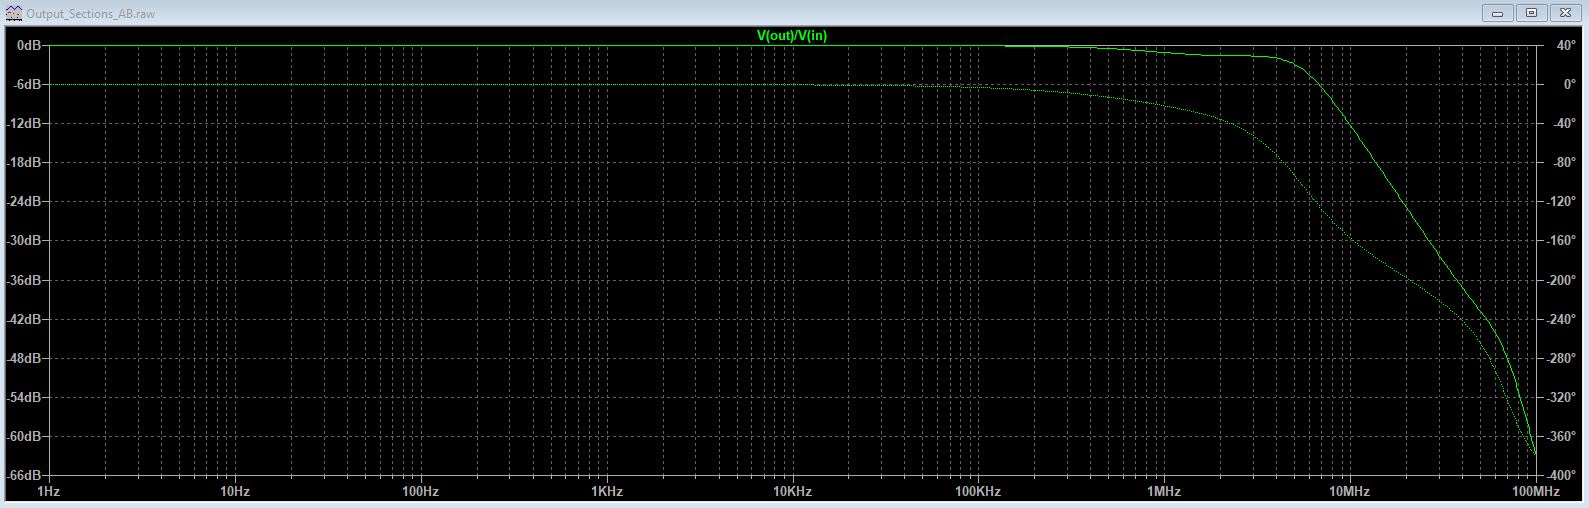Click the 100KHz frequency axis label
The height and width of the screenshot is (508, 1589).
pyautogui.click(x=978, y=492)
